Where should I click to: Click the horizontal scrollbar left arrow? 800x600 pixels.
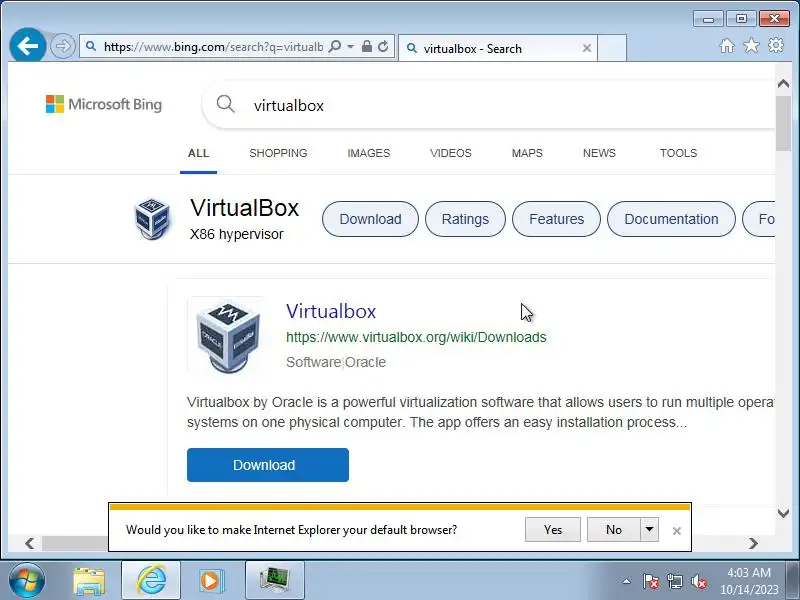point(30,543)
